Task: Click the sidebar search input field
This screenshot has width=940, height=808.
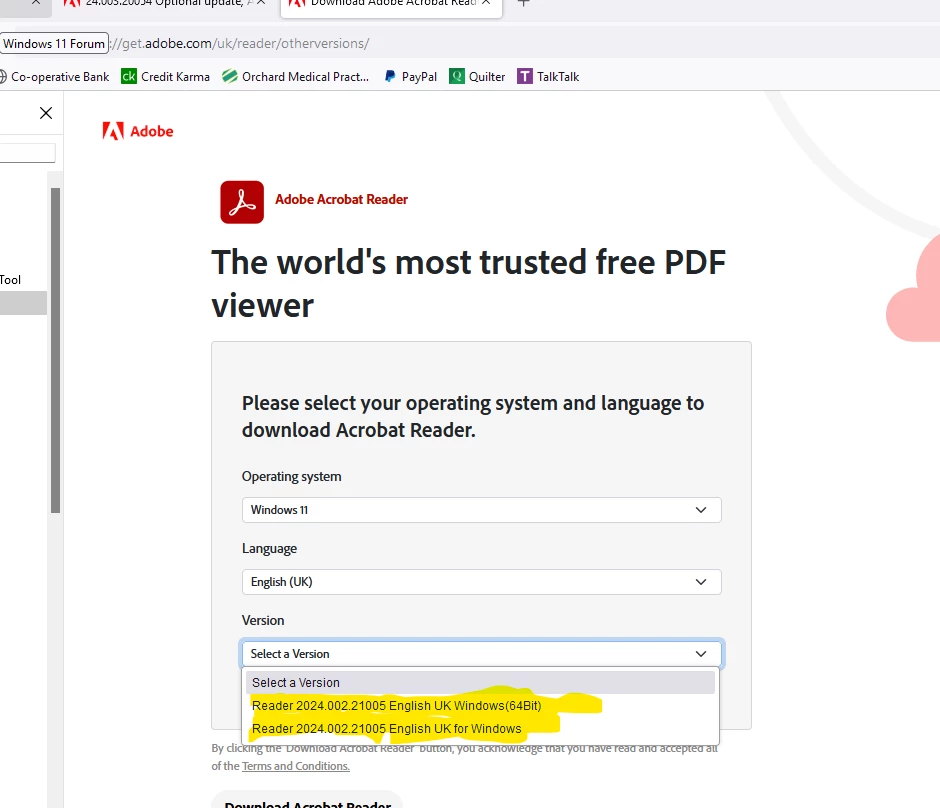Action: 27,153
